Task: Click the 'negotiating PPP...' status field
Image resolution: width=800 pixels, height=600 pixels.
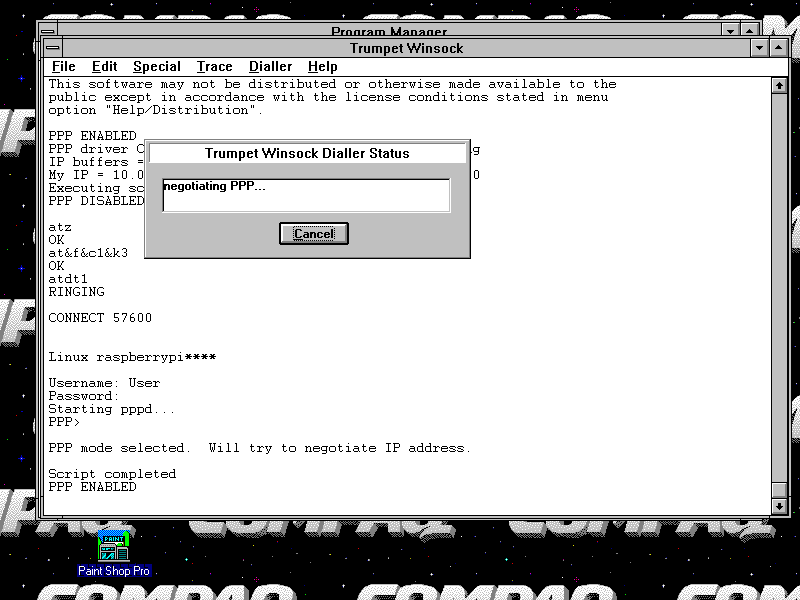Action: [306, 195]
